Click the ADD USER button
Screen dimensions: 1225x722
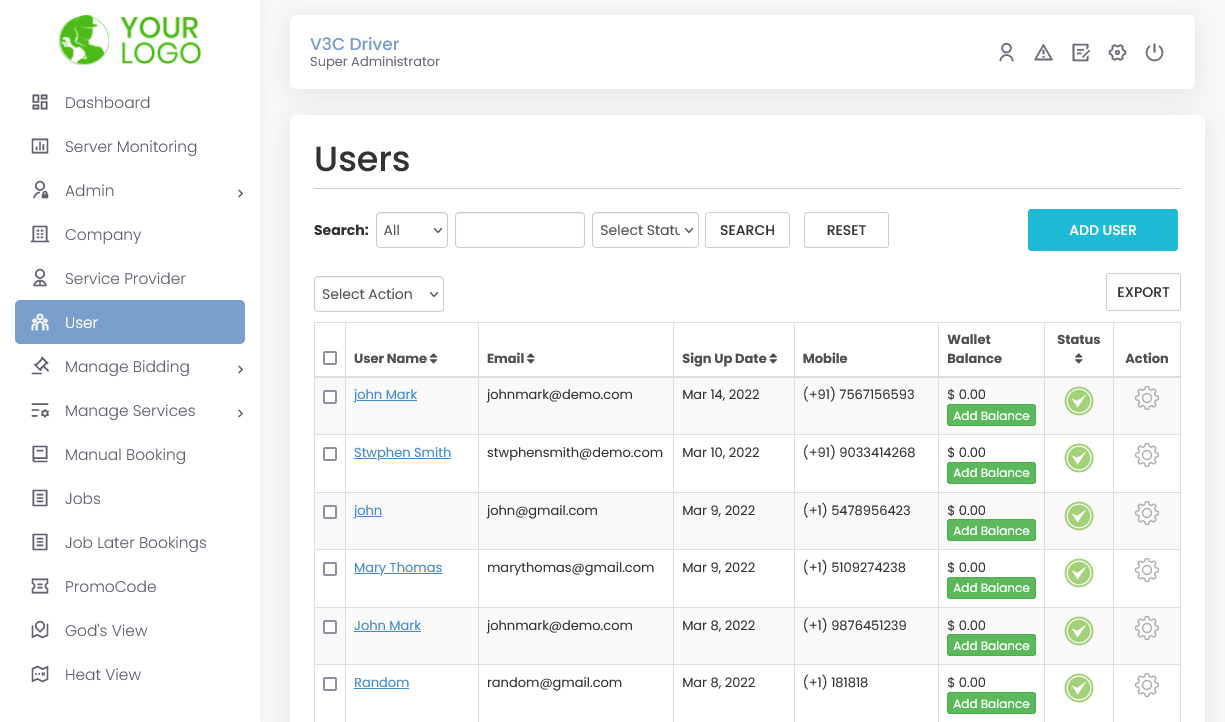(1102, 229)
